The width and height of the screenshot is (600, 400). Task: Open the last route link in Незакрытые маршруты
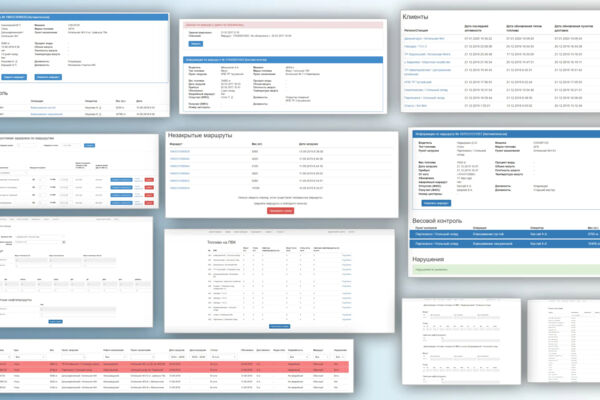pyautogui.click(x=179, y=188)
